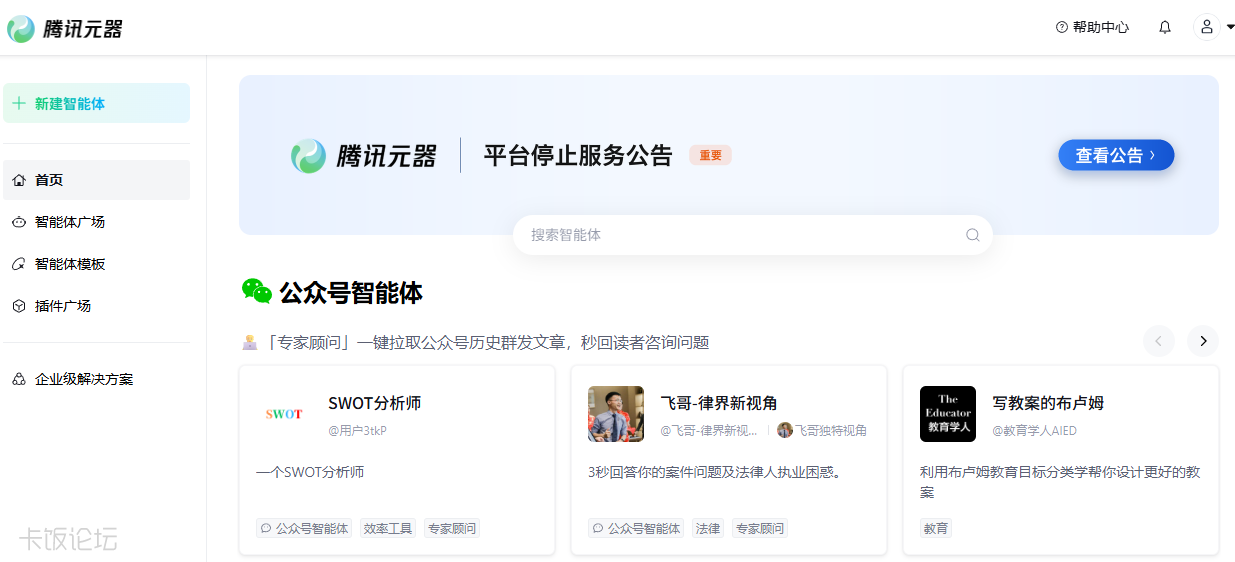Screen dimensions: 1235x562
Task: Open the Educator 教育学人 logo
Action: (948, 414)
